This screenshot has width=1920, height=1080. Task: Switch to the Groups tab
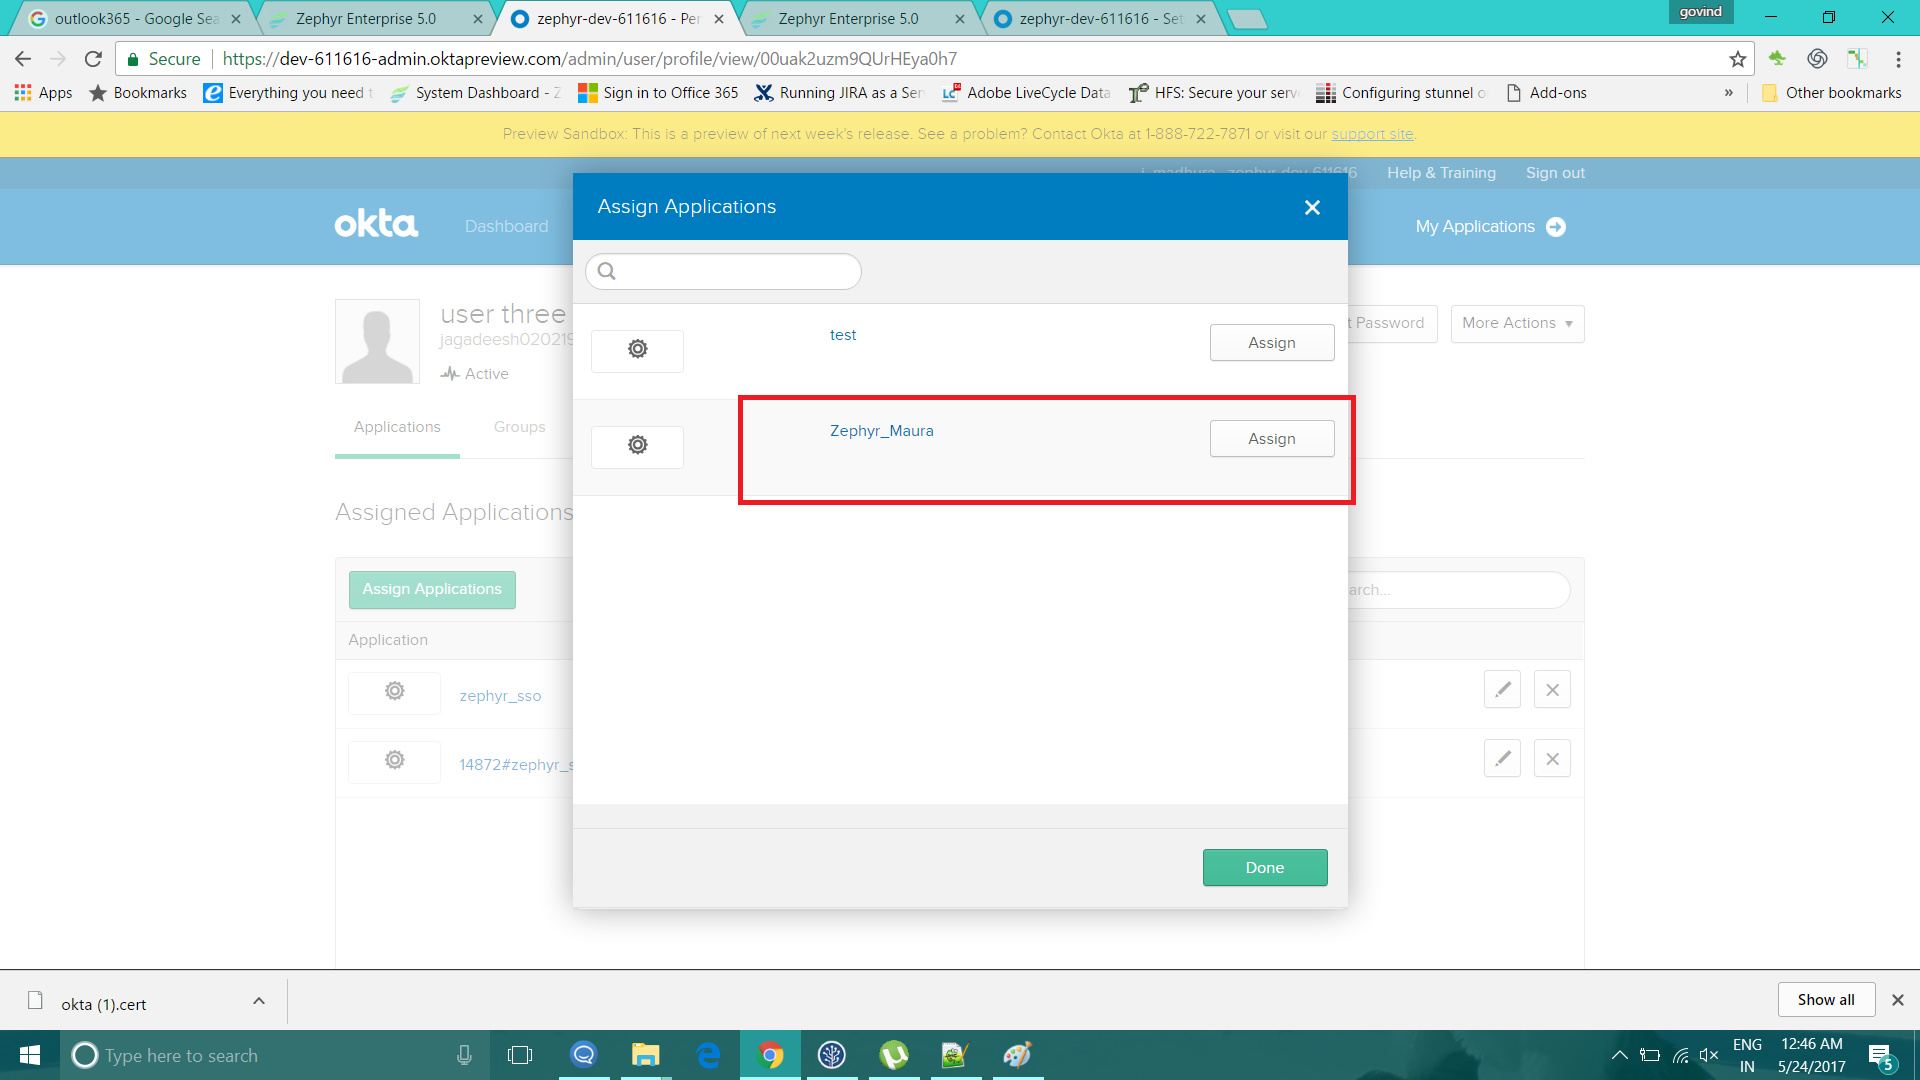tap(519, 427)
